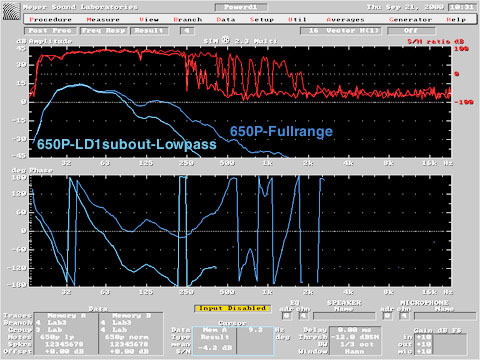Click the Microphone Name input field

(x=445, y=316)
